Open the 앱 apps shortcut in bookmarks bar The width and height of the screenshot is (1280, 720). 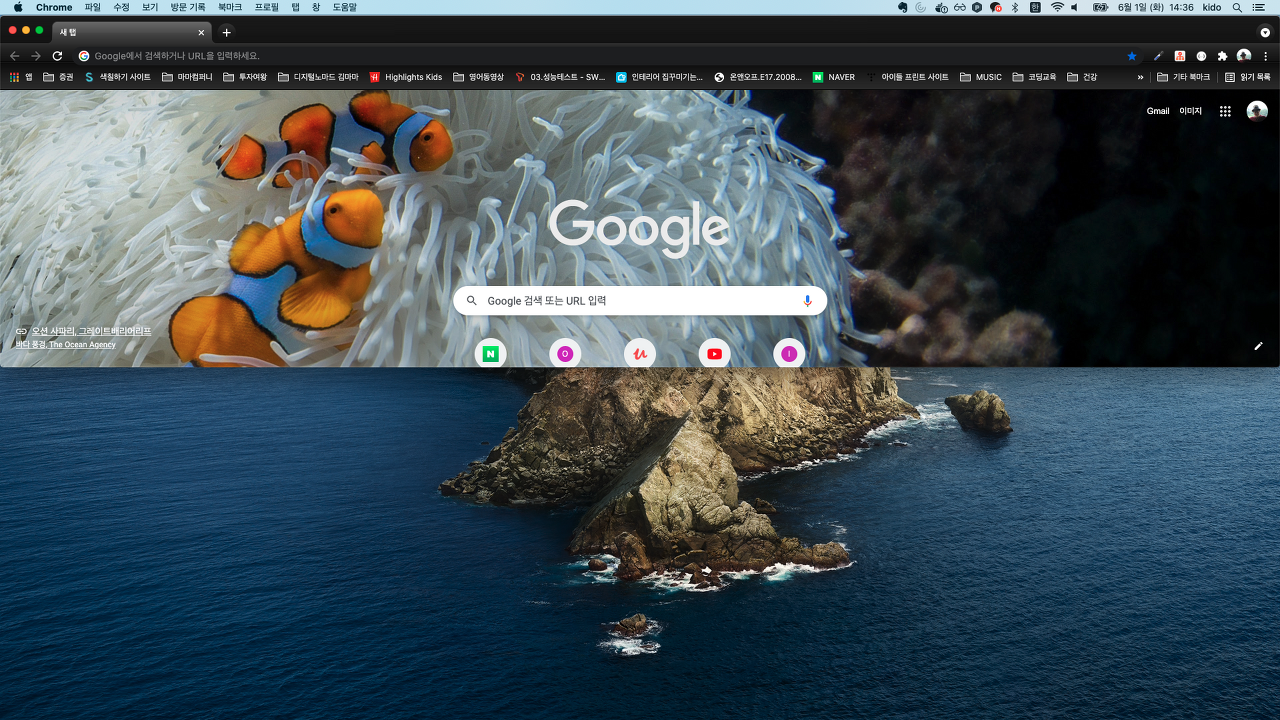click(20, 77)
